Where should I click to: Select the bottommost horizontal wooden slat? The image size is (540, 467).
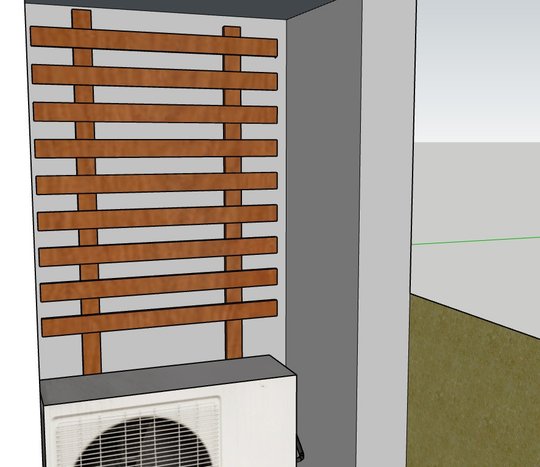click(x=159, y=318)
